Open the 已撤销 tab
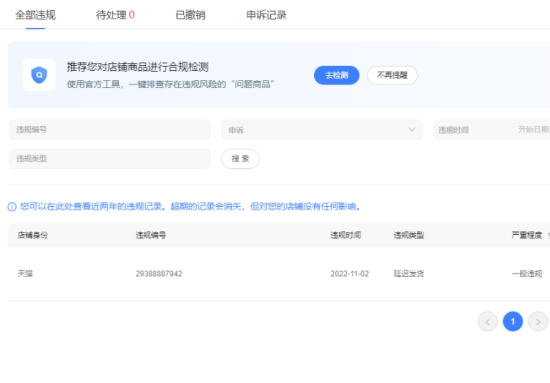 coord(190,15)
